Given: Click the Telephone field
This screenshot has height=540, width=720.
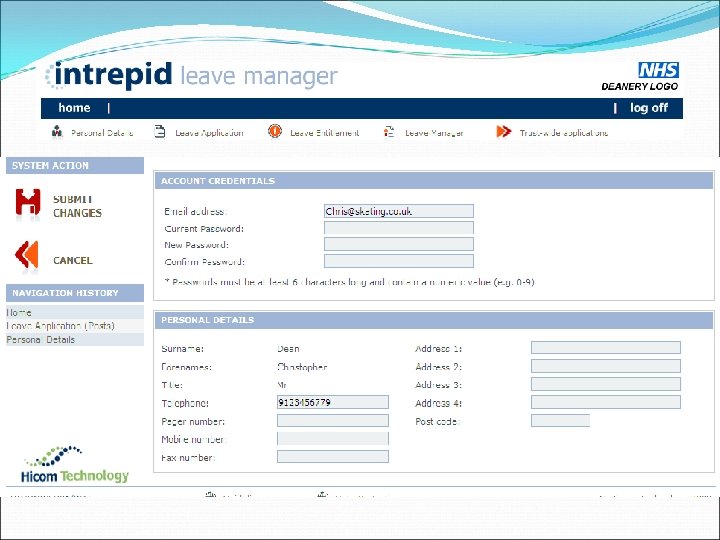Looking at the screenshot, I should pos(333,402).
